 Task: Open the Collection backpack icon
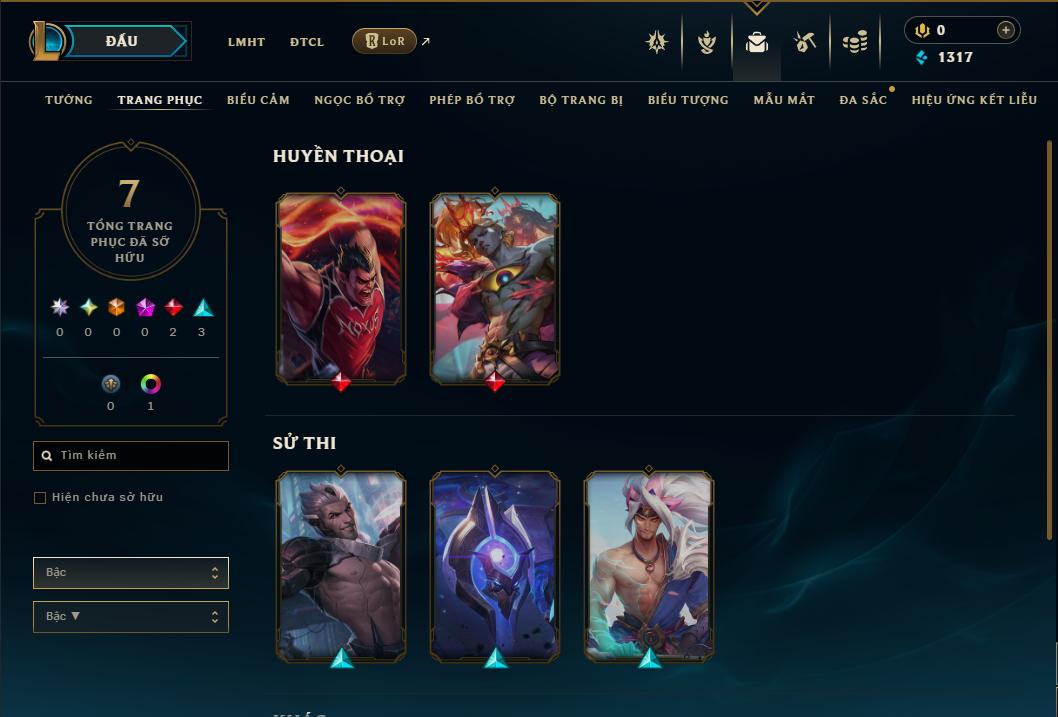coord(756,42)
